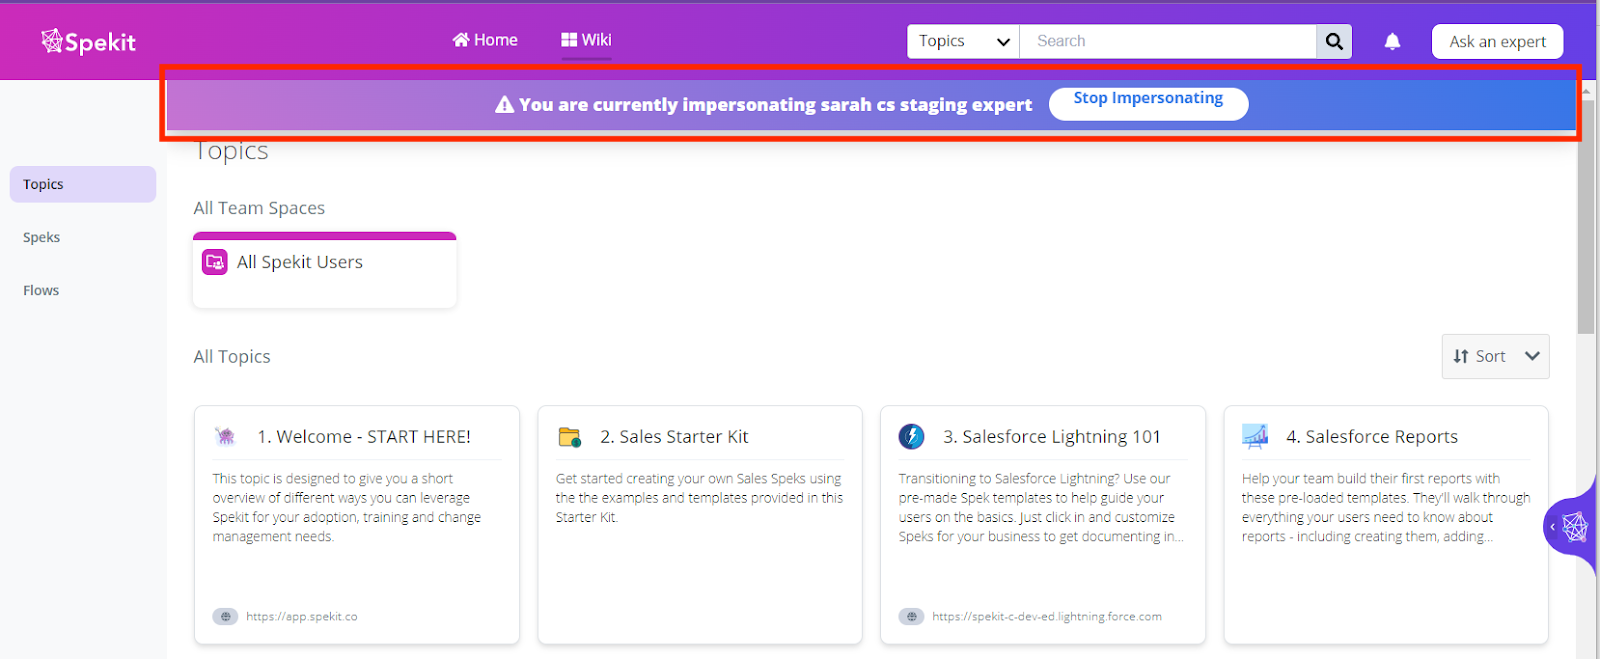Click the All Spekit Users team icon

(x=215, y=262)
